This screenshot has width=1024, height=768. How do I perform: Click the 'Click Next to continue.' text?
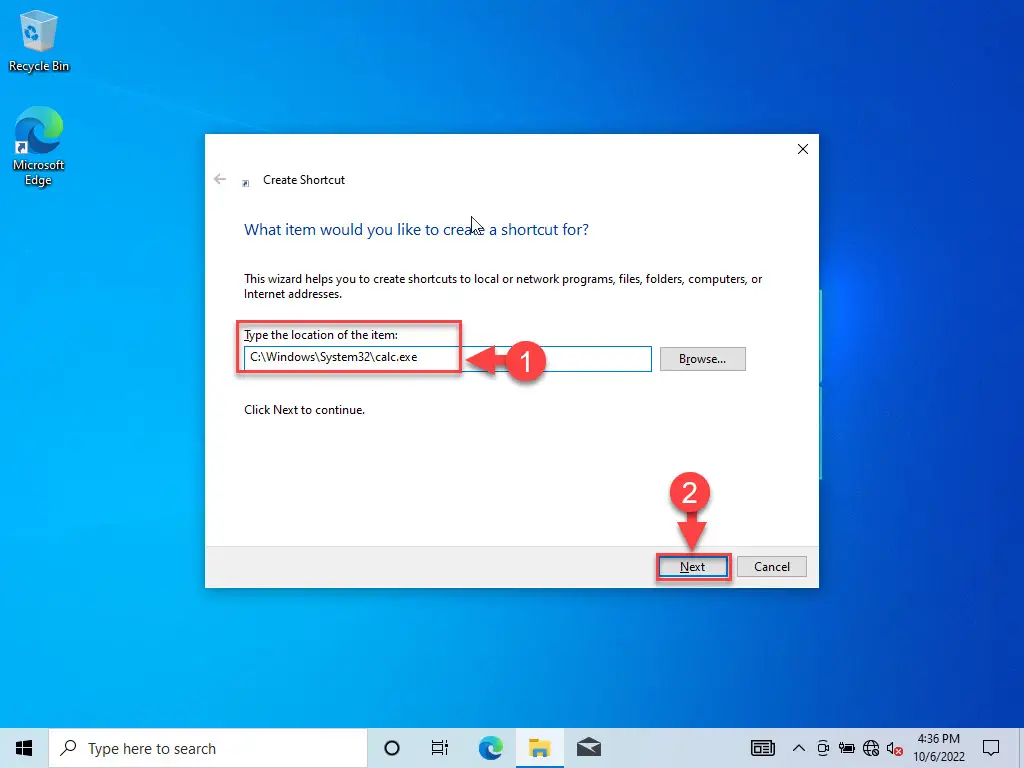click(304, 410)
